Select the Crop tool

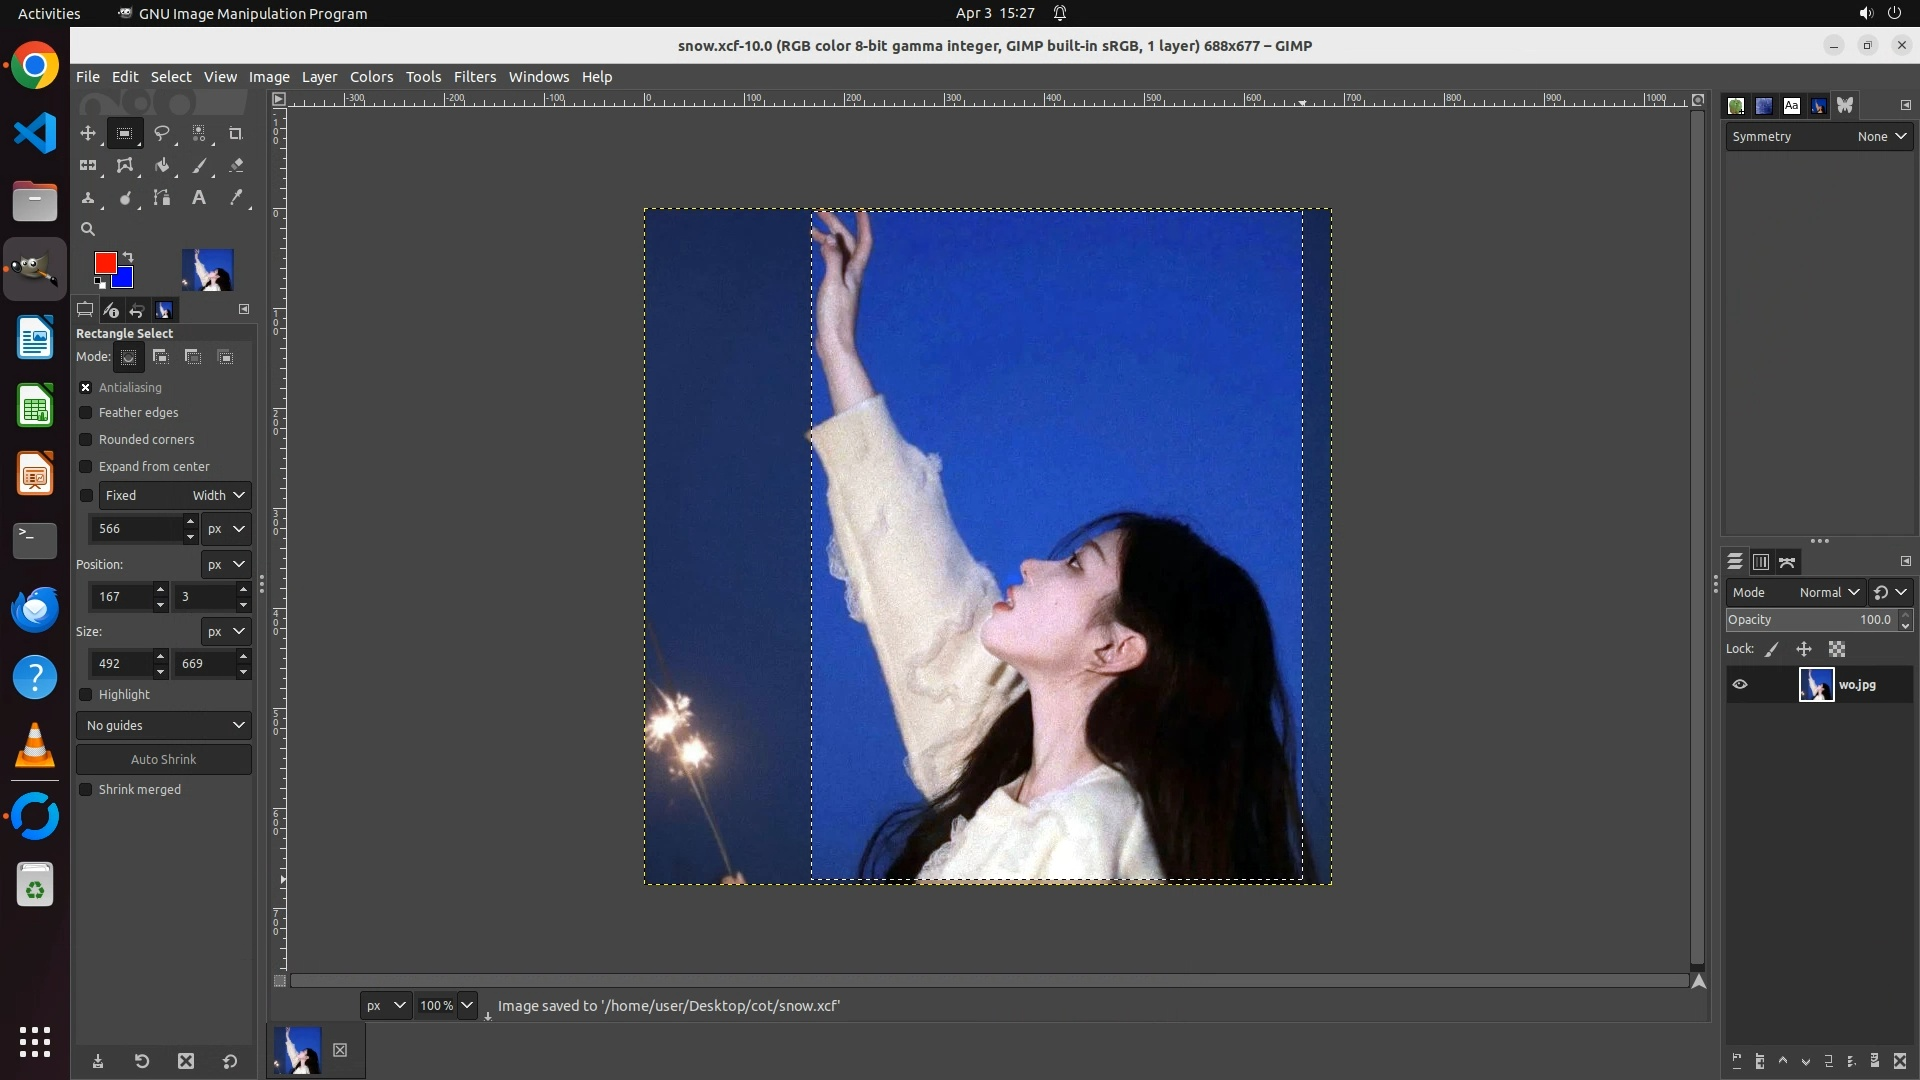point(235,133)
